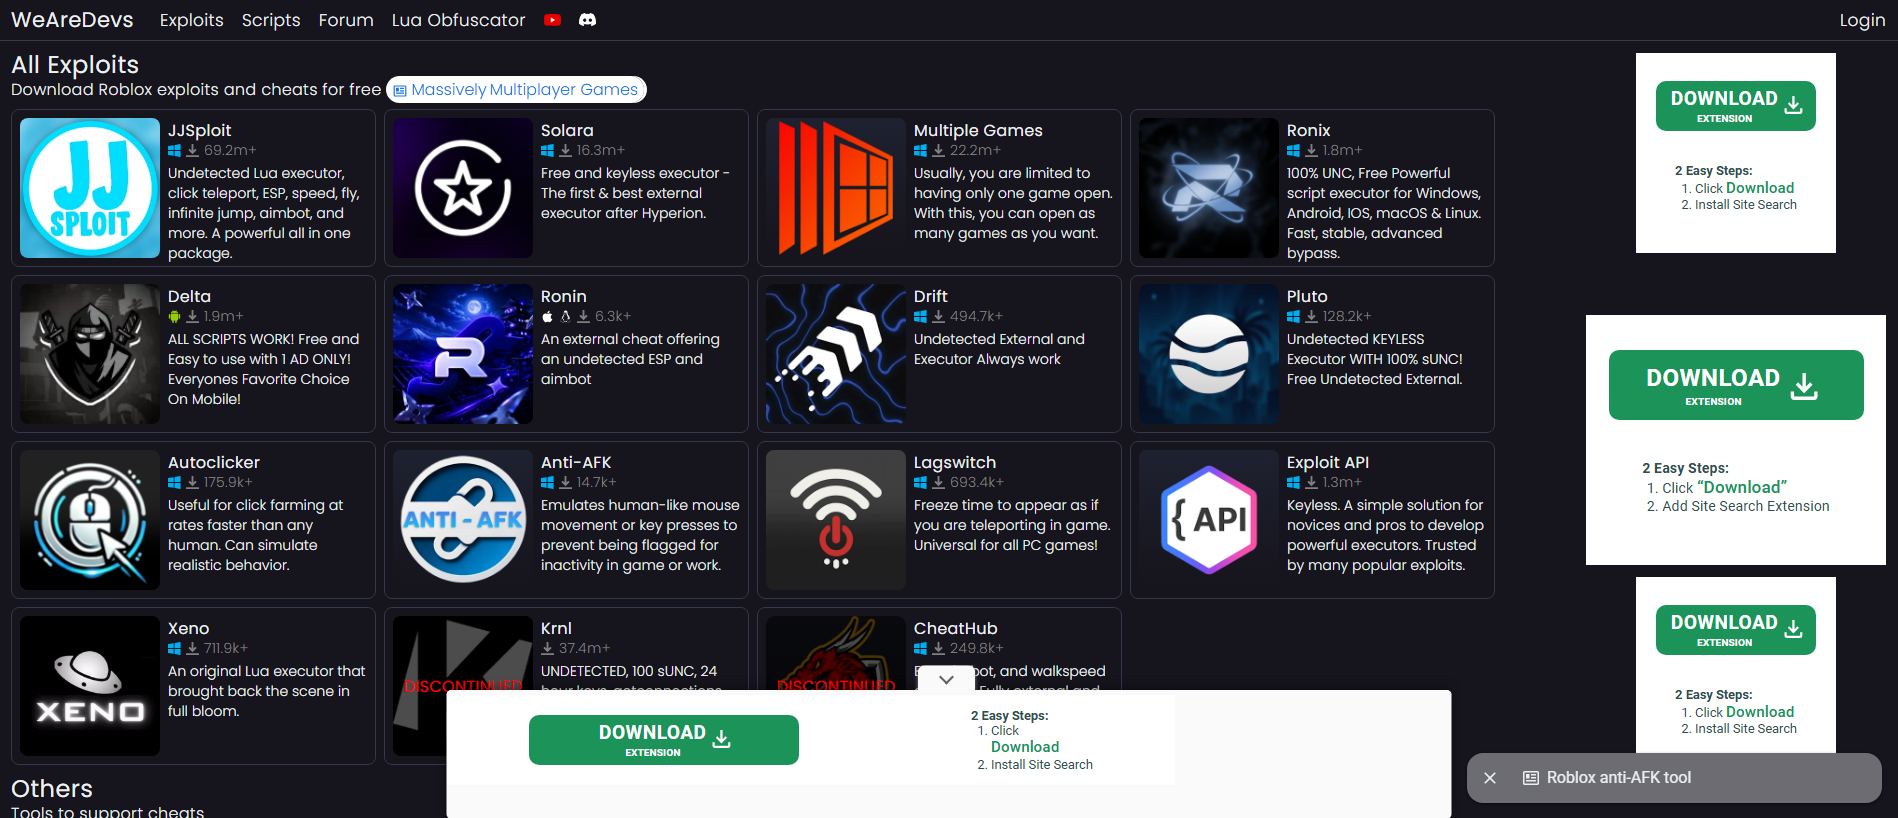The width and height of the screenshot is (1898, 818).
Task: Open the Scripts menu item
Action: pos(271,20)
